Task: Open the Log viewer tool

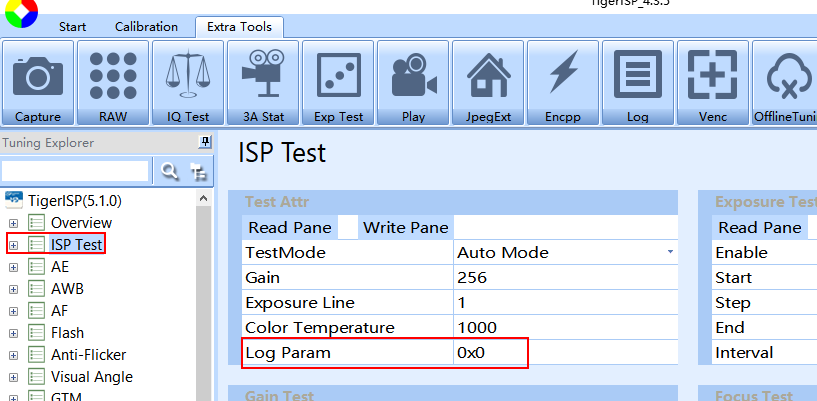Action: tap(637, 83)
